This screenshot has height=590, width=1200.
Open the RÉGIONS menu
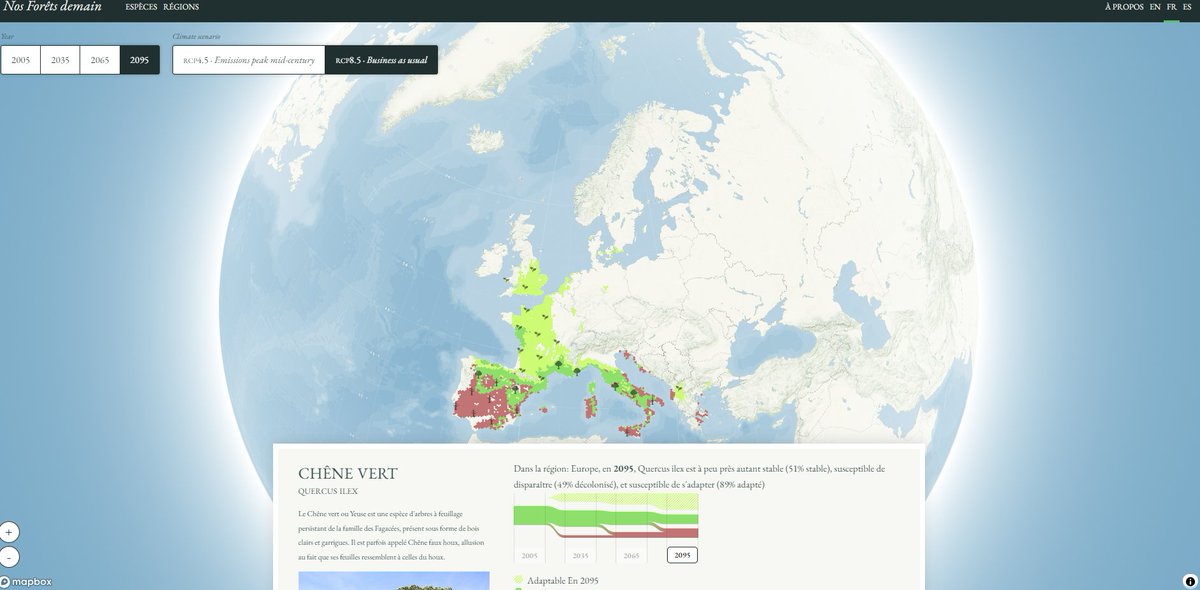click(x=181, y=7)
